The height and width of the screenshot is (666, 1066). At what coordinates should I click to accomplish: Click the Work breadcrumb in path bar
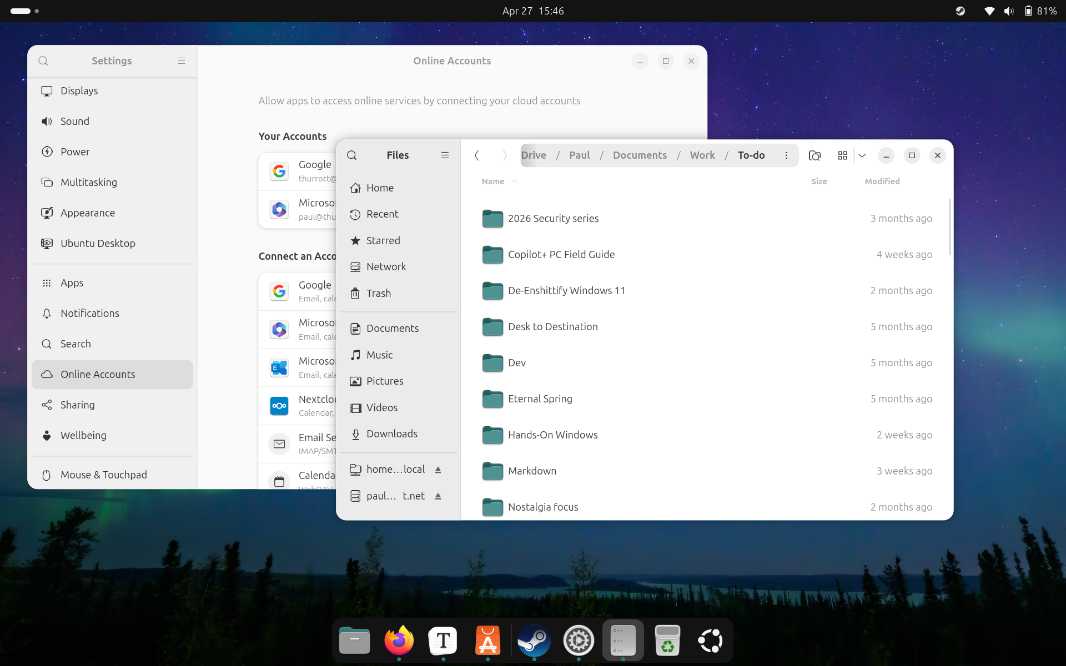click(702, 155)
